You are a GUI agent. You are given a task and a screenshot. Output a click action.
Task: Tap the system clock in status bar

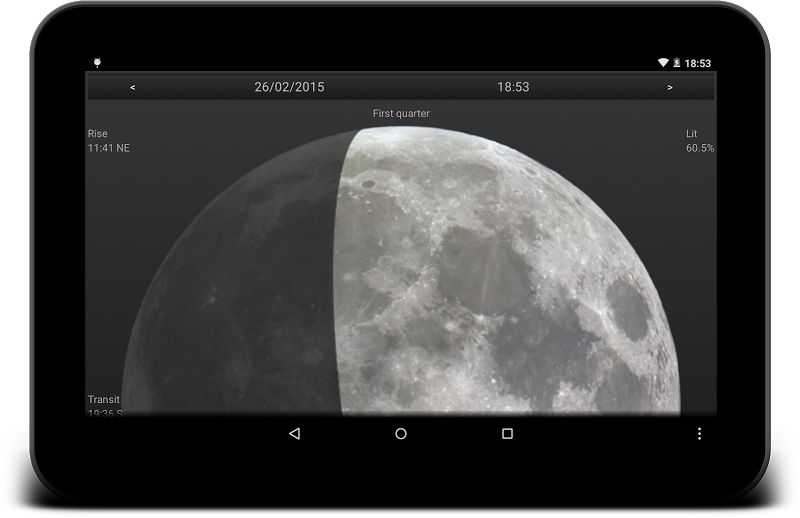[698, 63]
